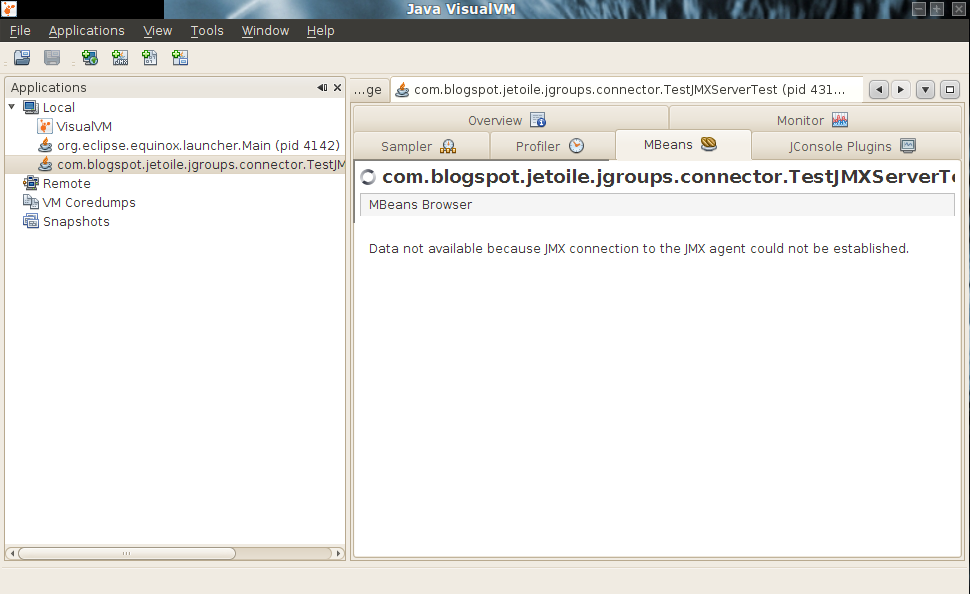Click the Add Application Snapshot toolbar icon
Image resolution: width=970 pixels, height=594 pixels.
tap(180, 58)
